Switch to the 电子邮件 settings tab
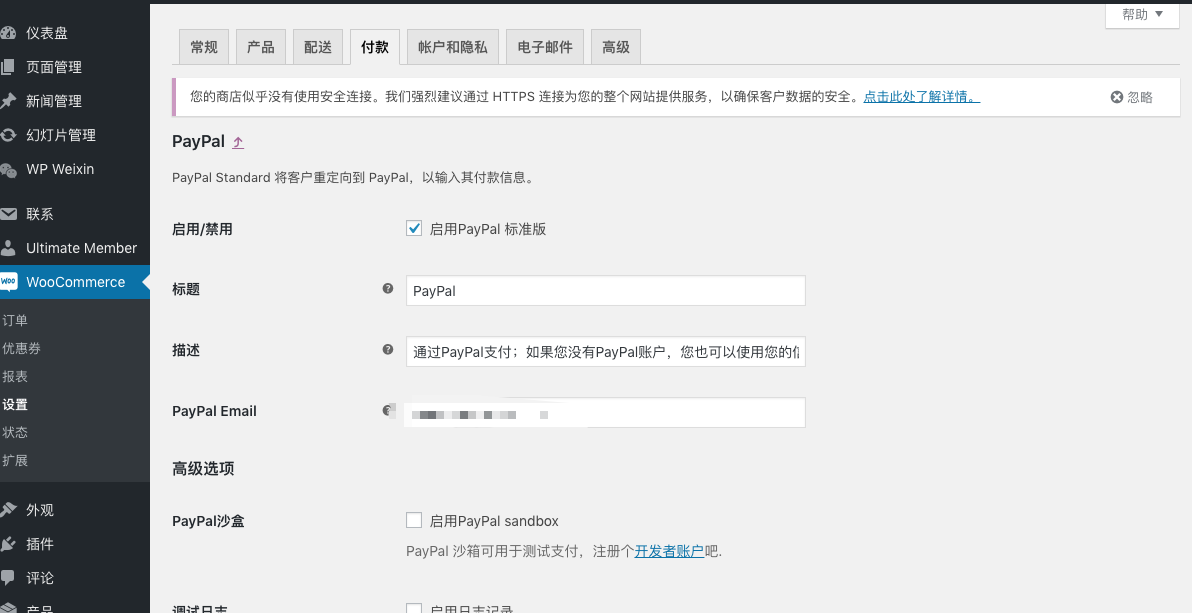Image resolution: width=1192 pixels, height=613 pixels. click(x=545, y=47)
